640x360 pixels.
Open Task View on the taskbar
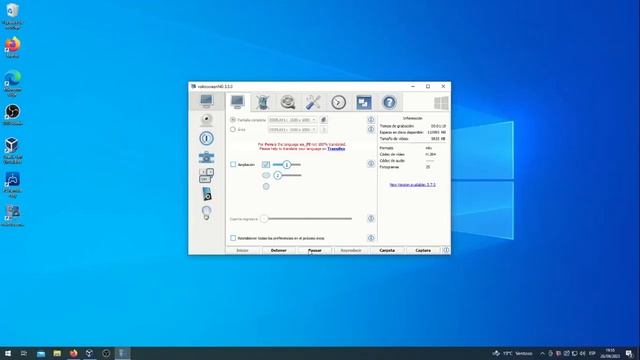click(24, 353)
